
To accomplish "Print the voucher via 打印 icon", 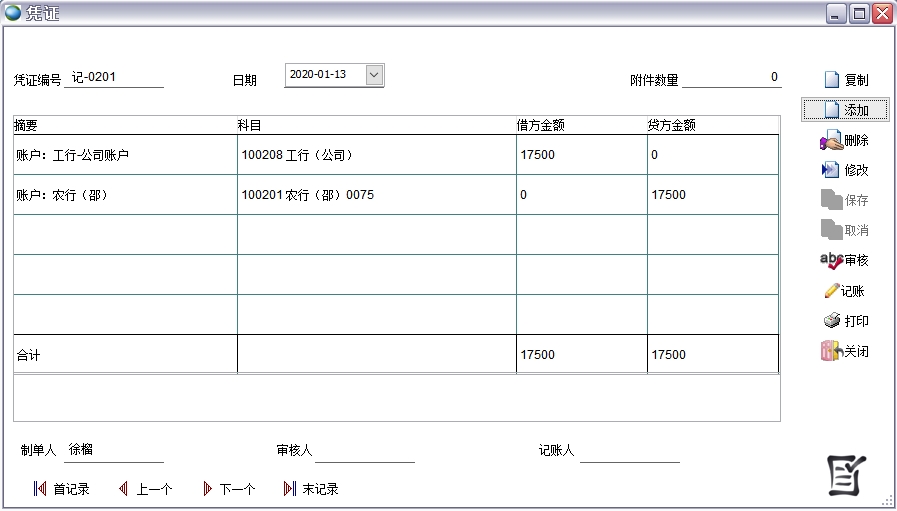I will click(x=831, y=321).
